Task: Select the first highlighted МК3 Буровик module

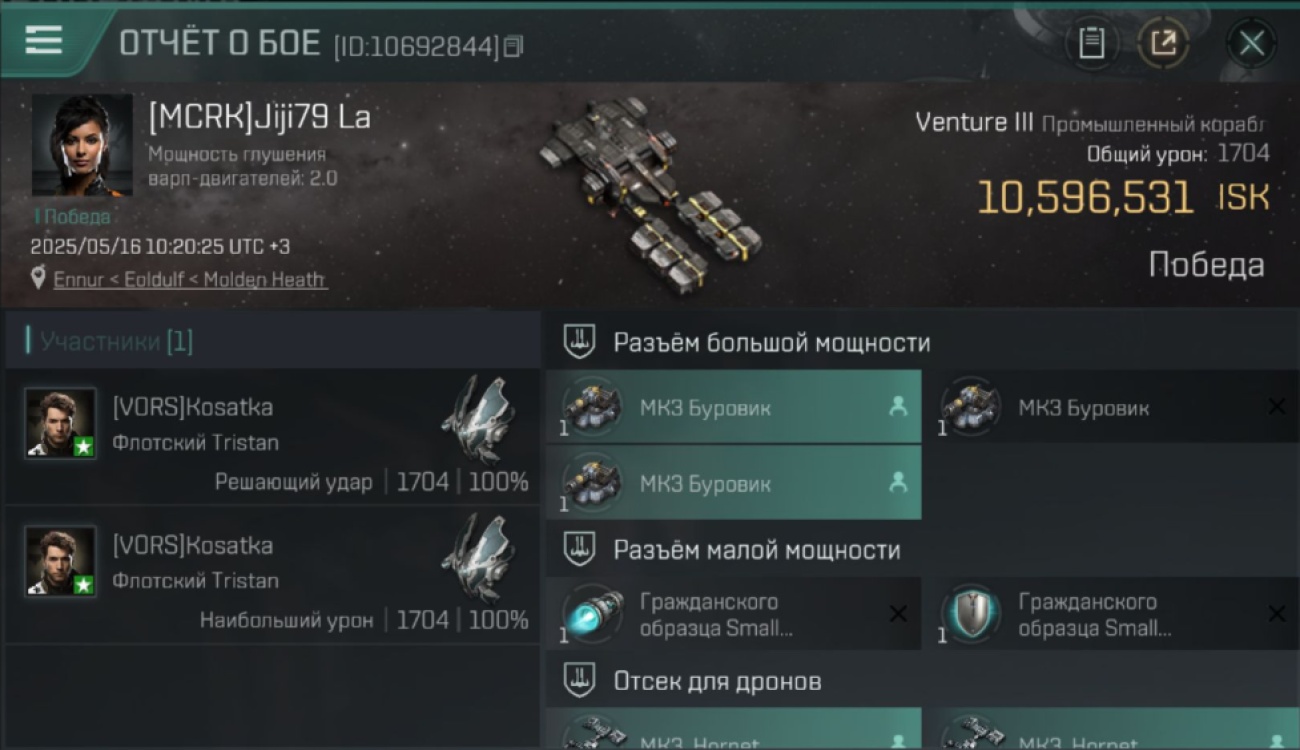Action: point(733,407)
